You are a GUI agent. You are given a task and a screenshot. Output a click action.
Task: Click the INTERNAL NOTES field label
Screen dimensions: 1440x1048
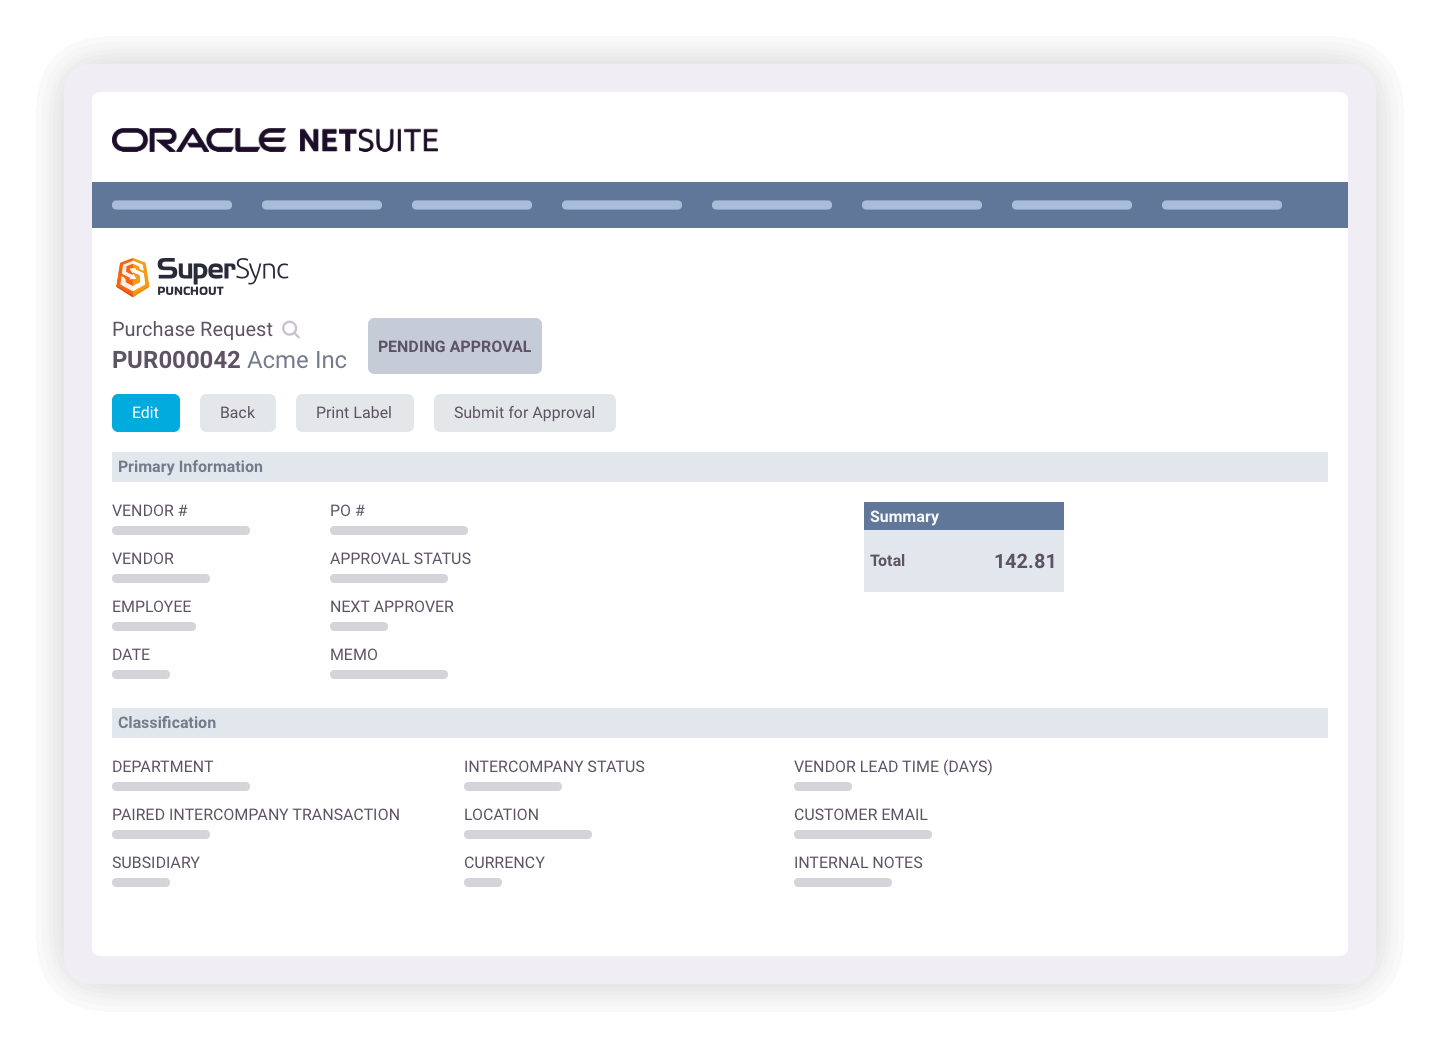point(859,863)
